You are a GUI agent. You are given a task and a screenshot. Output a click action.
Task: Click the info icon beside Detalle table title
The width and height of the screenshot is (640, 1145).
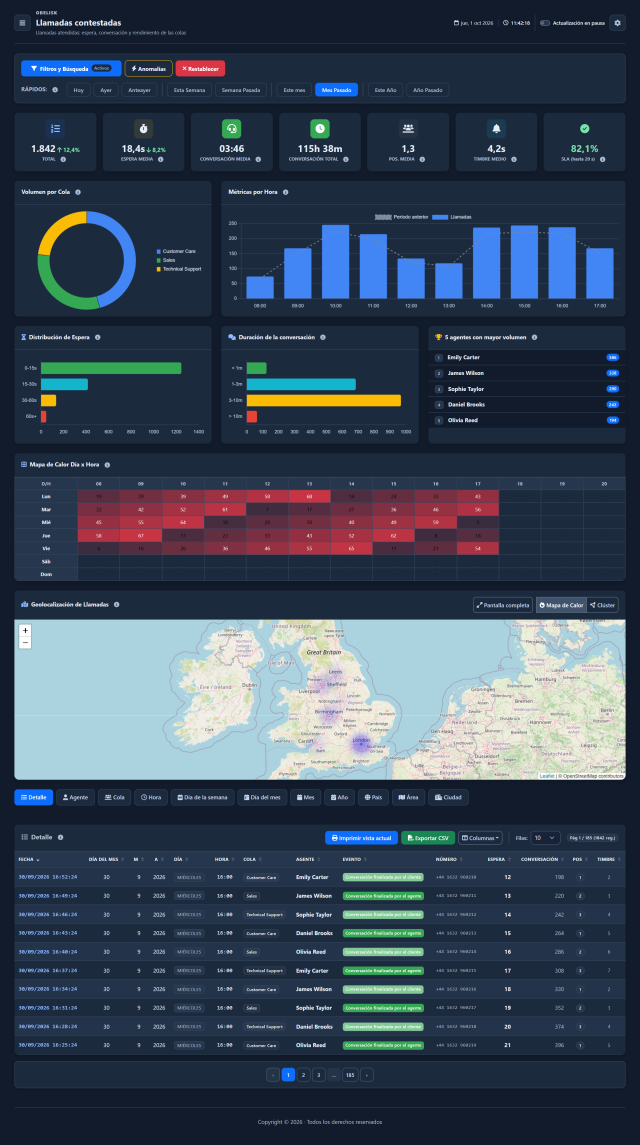[60, 838]
